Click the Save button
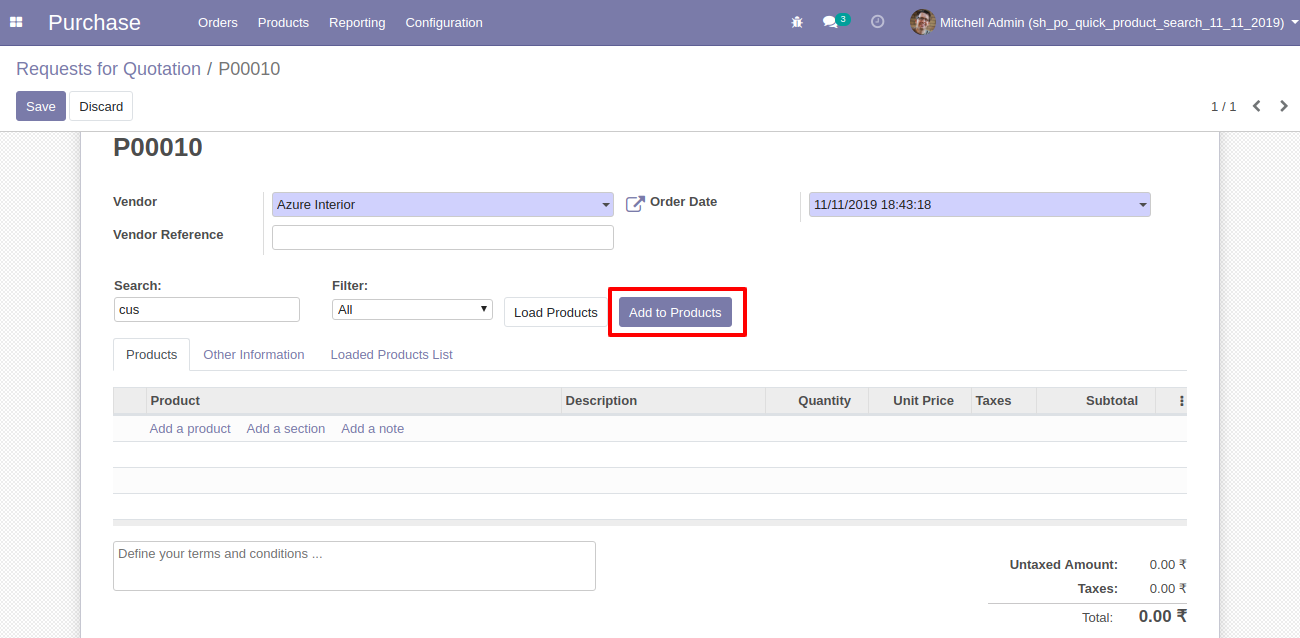This screenshot has height=638, width=1300. [41, 106]
